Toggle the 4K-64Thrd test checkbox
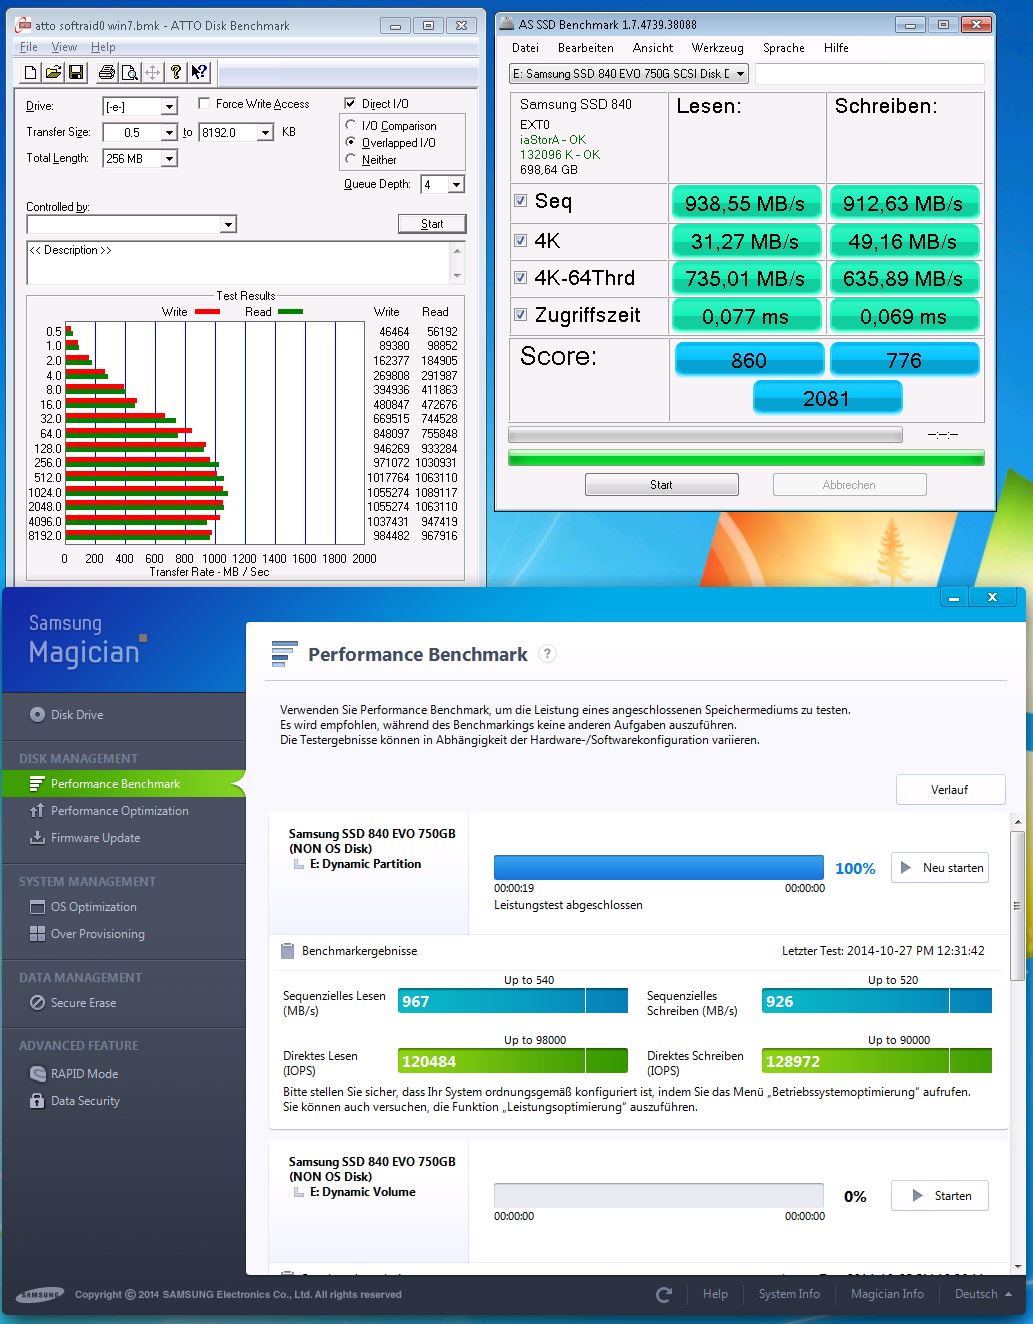 click(x=520, y=277)
